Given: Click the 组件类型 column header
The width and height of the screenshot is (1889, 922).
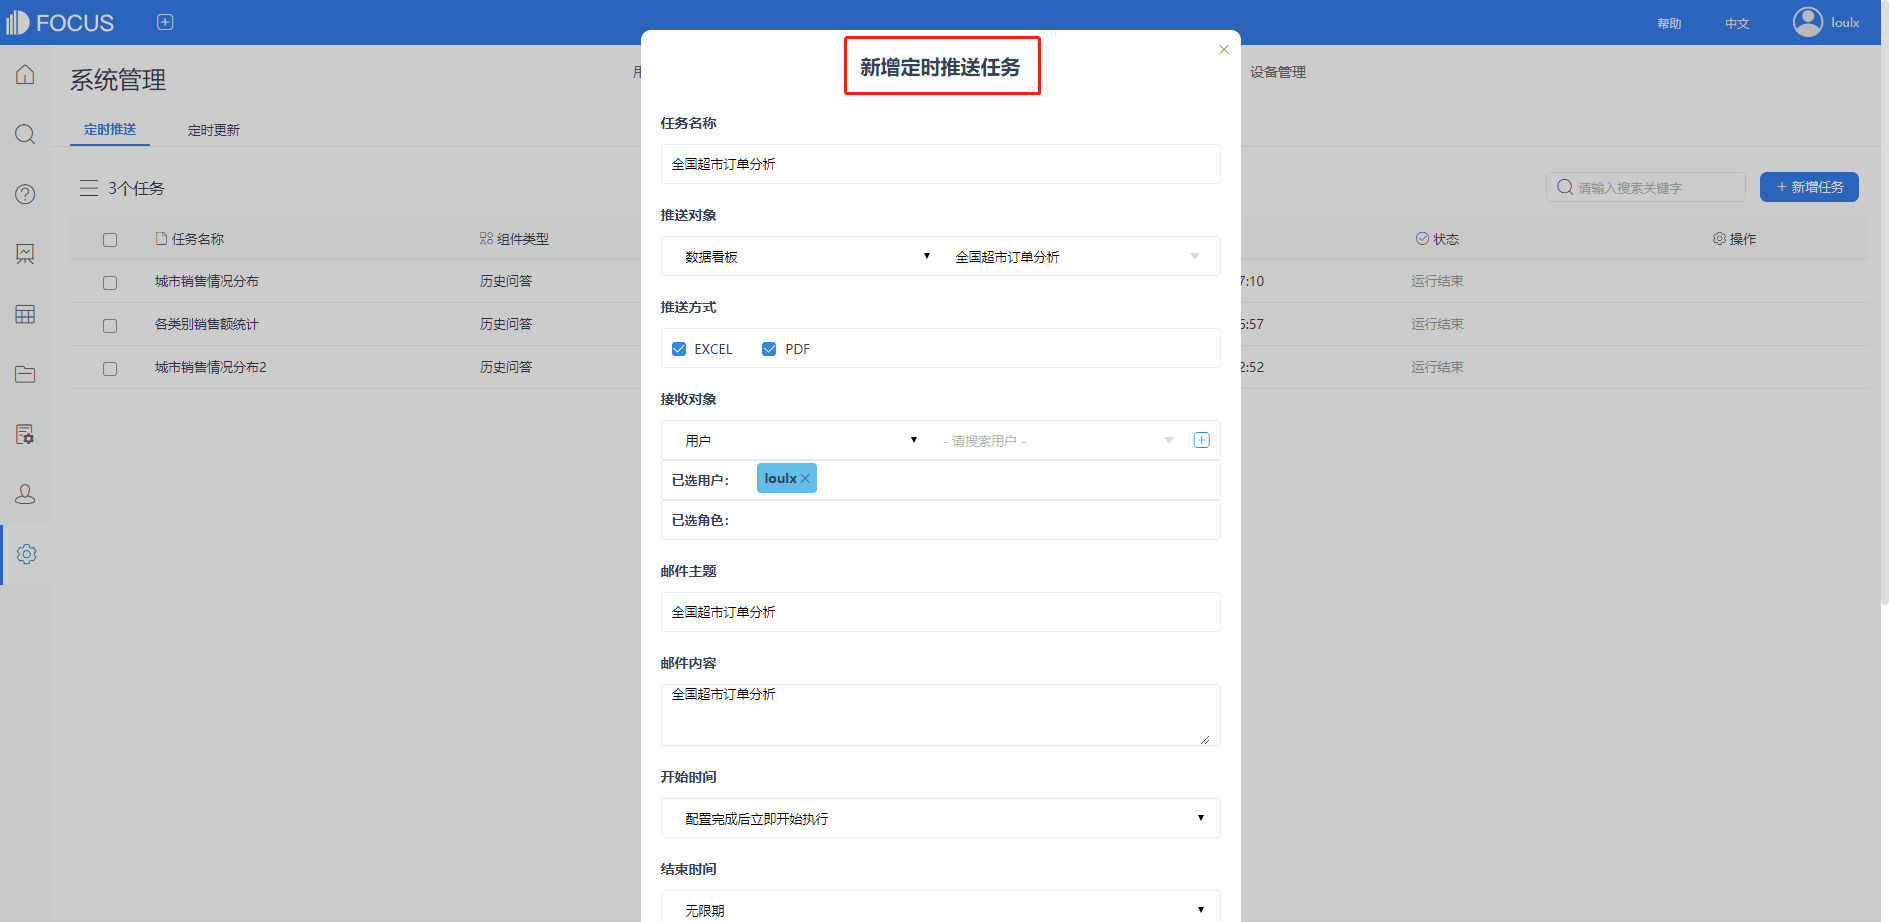Looking at the screenshot, I should click(514, 239).
